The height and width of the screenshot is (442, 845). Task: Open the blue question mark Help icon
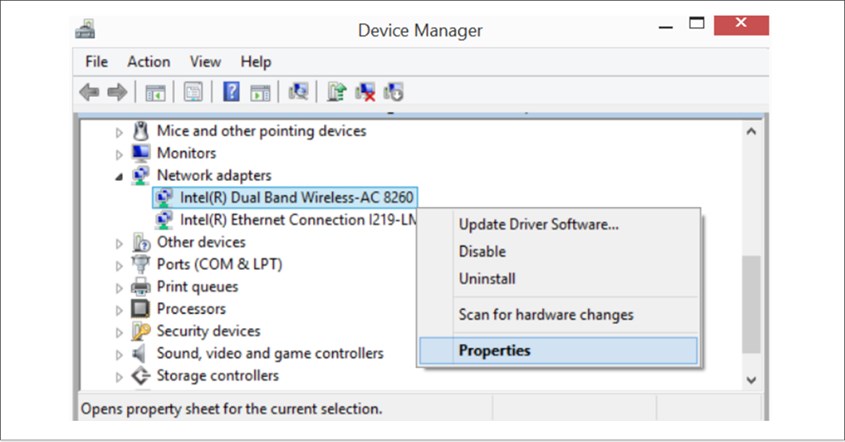(x=231, y=92)
